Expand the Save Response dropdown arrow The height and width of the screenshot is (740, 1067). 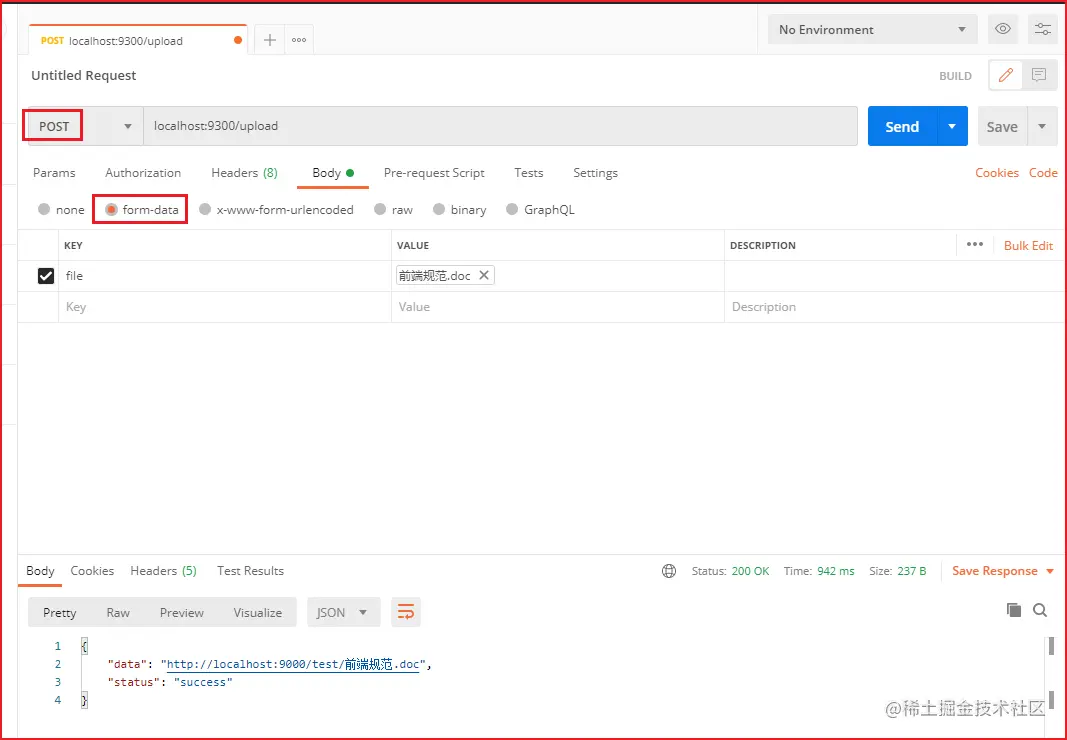coord(1050,571)
